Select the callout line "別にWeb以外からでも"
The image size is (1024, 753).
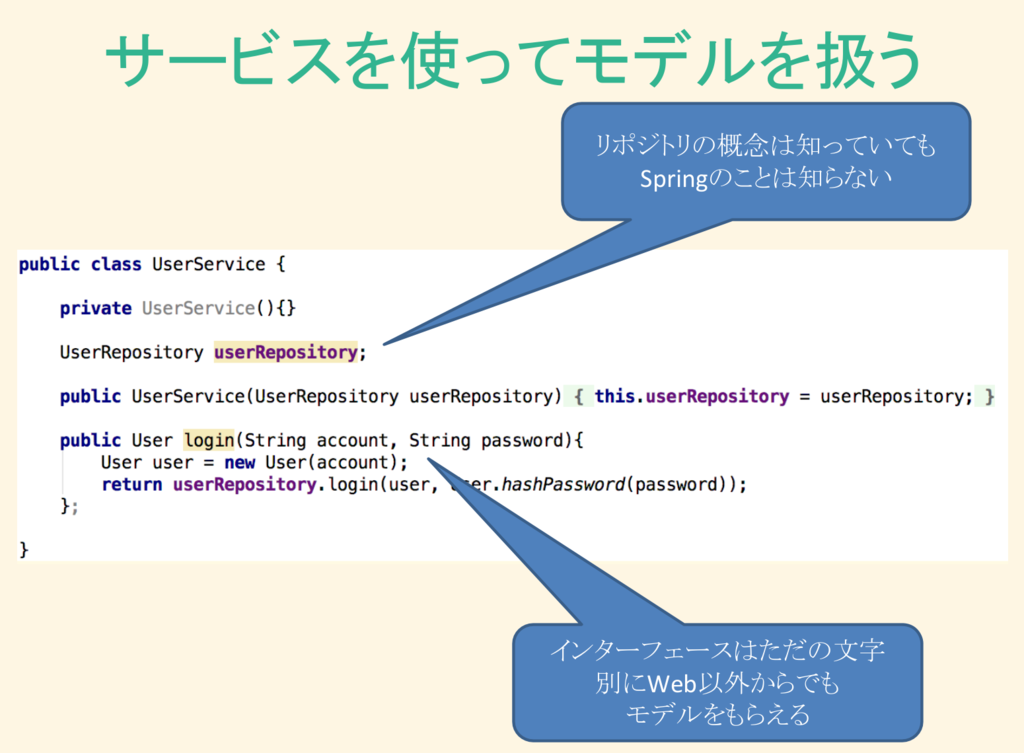pos(717,683)
